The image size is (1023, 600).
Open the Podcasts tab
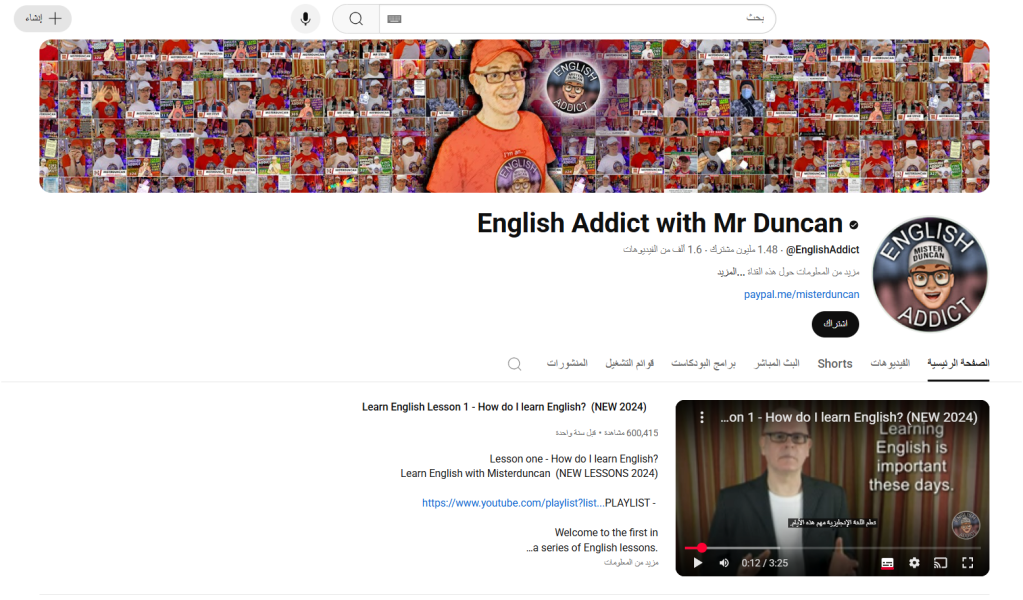(703, 363)
